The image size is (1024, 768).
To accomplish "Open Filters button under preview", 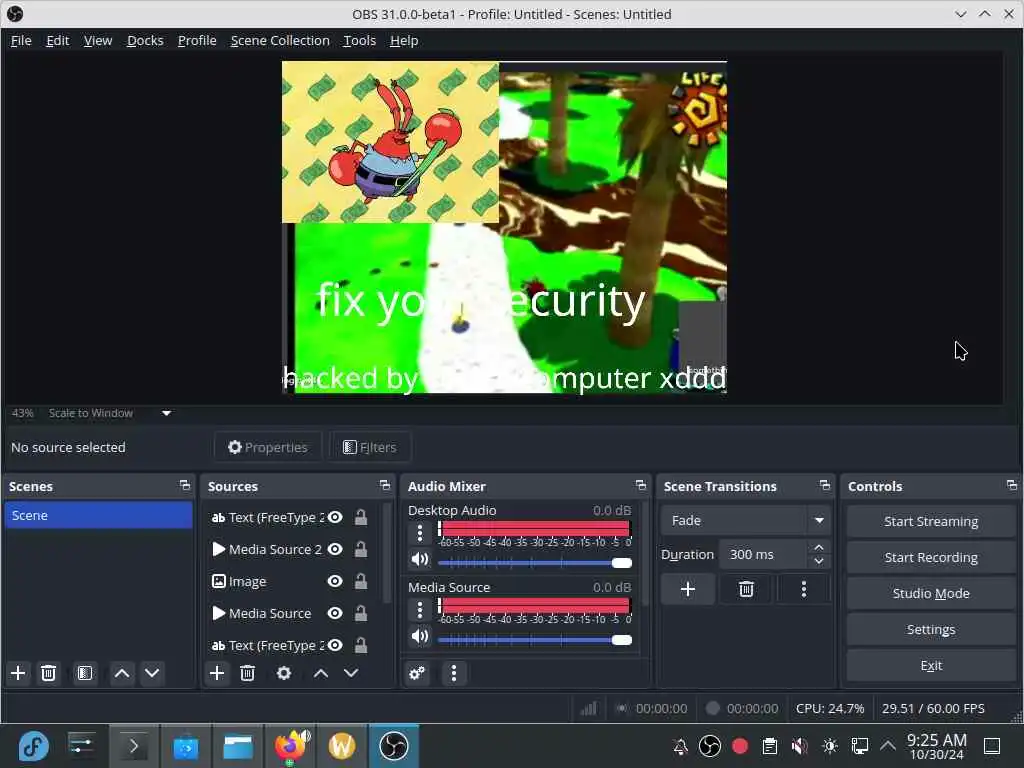I will click(x=370, y=447).
